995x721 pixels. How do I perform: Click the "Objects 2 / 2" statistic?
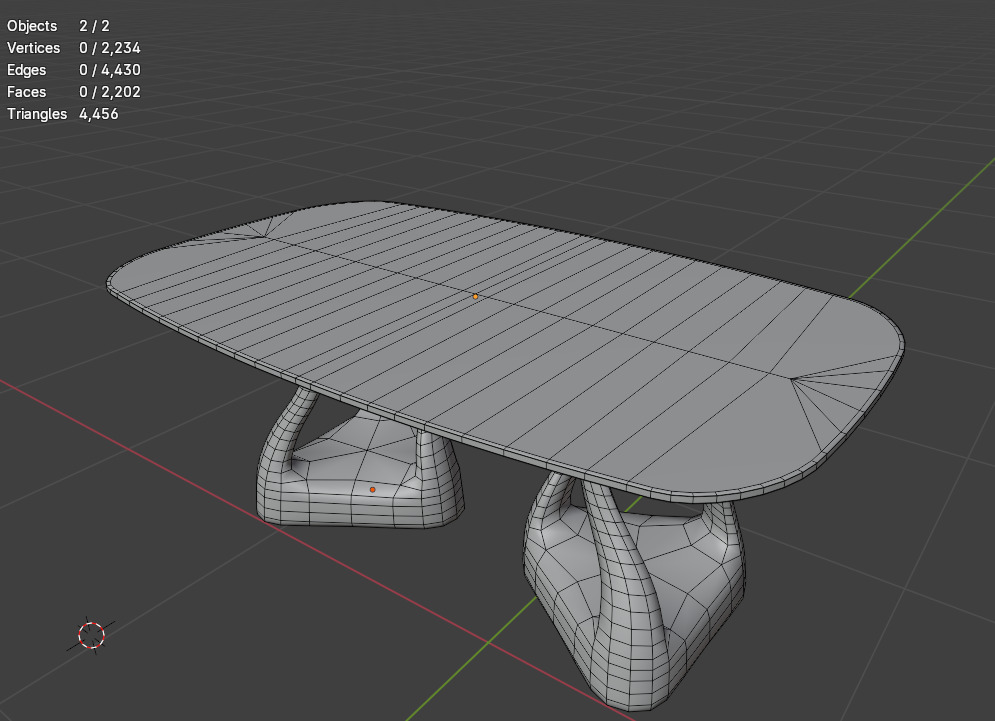click(58, 26)
